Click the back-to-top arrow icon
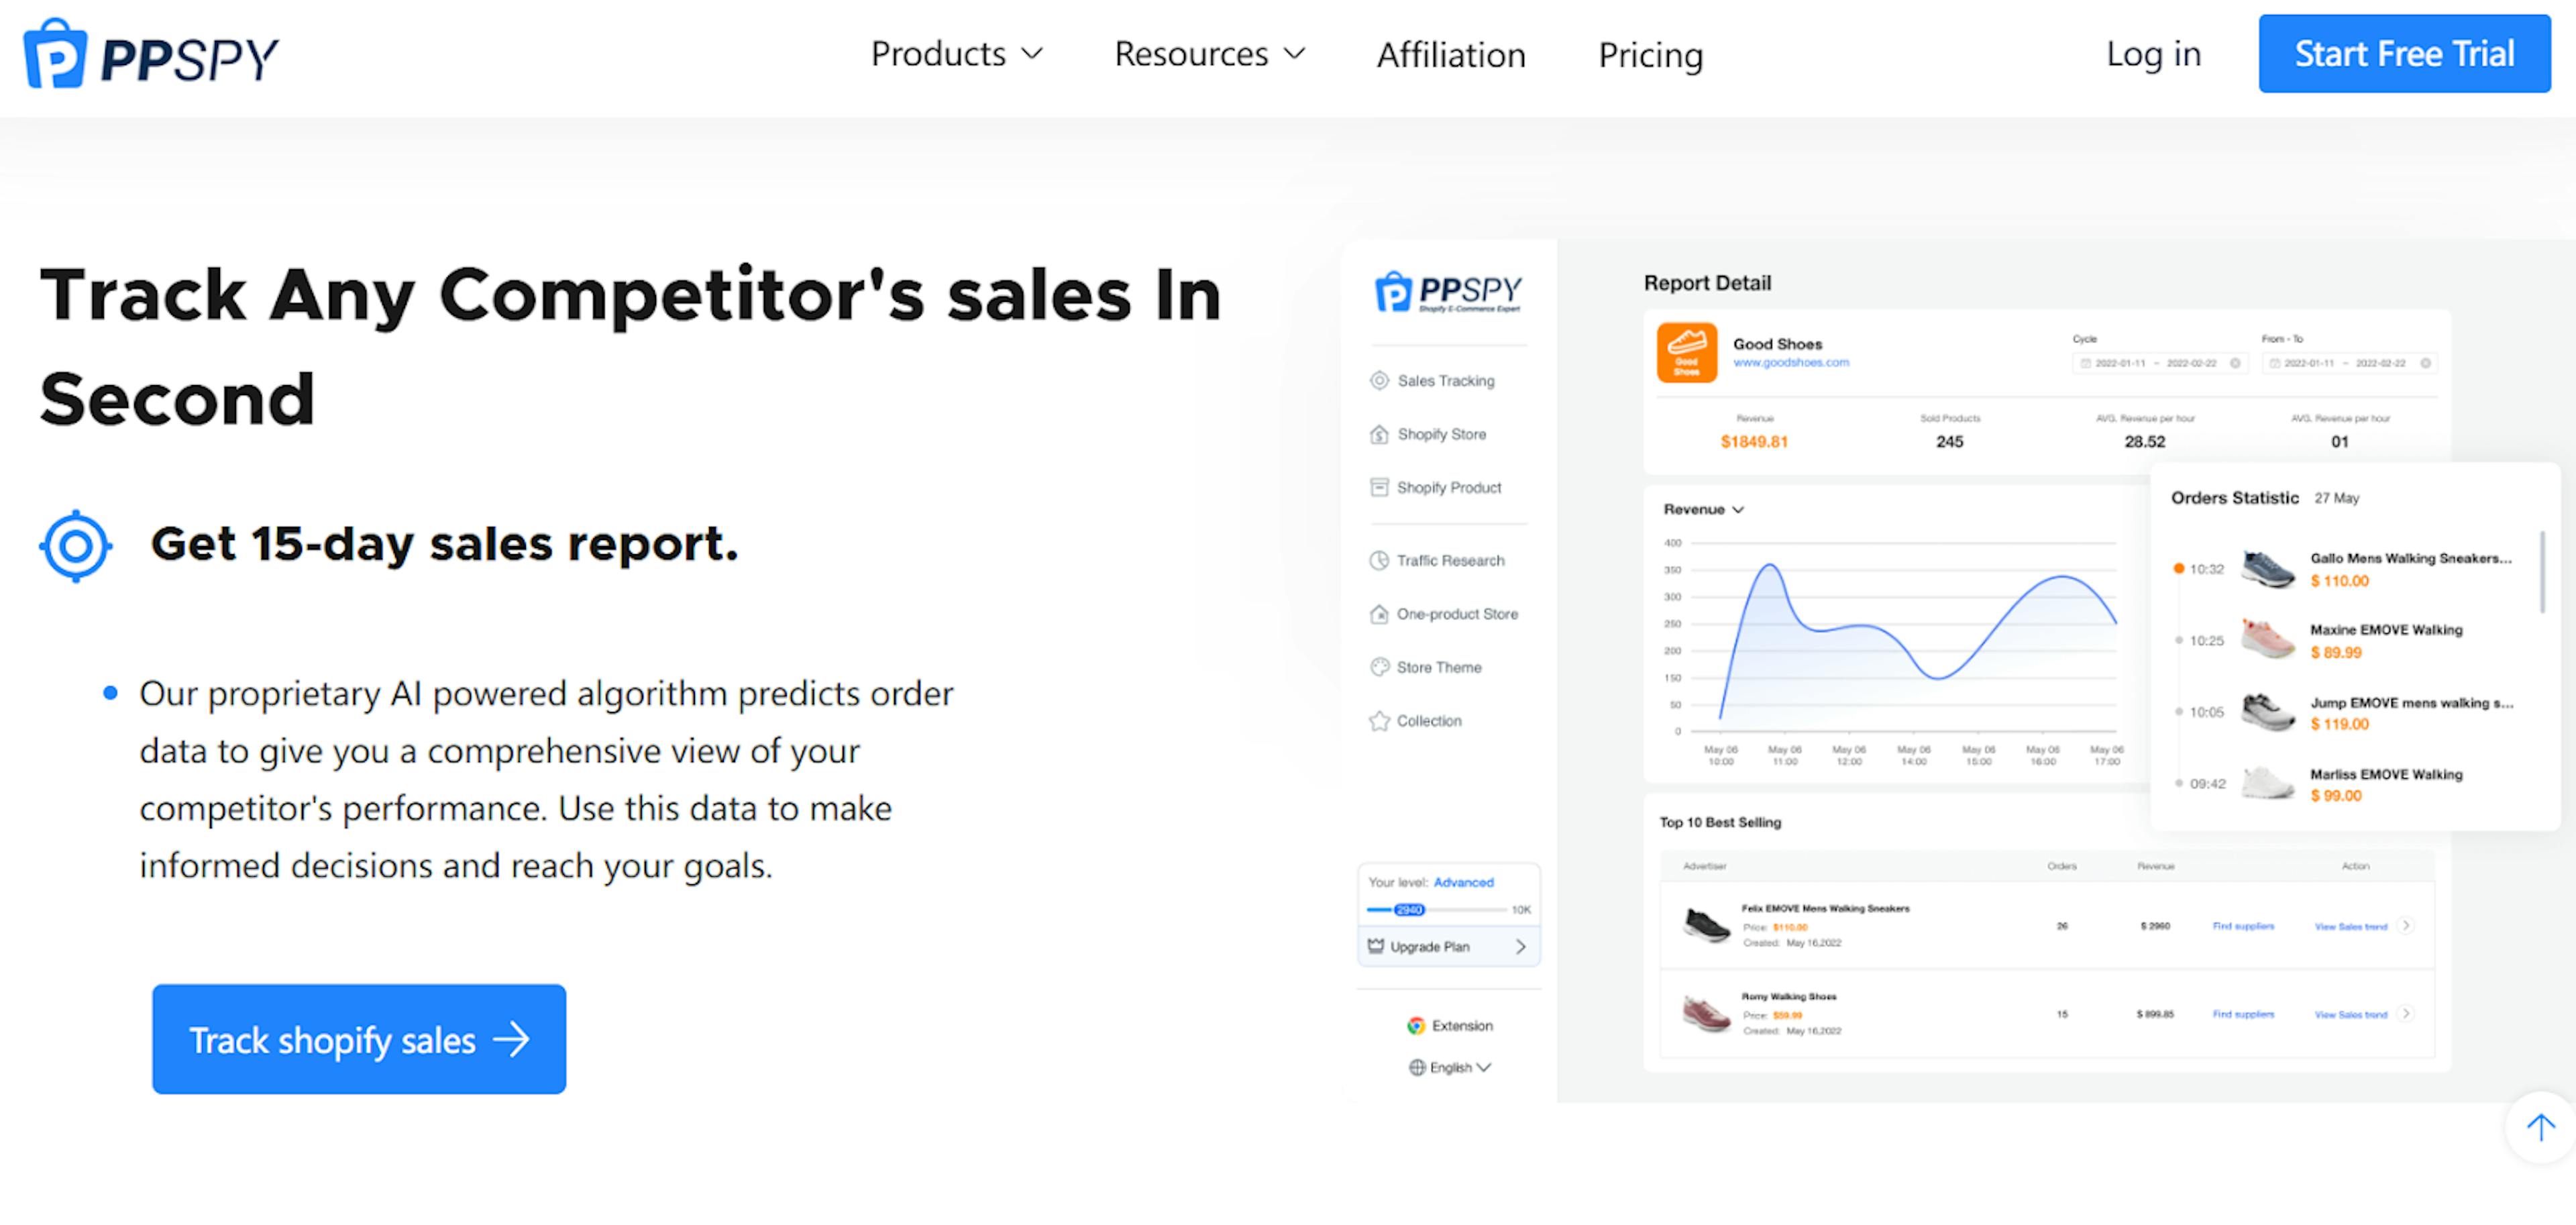 click(x=2540, y=1128)
